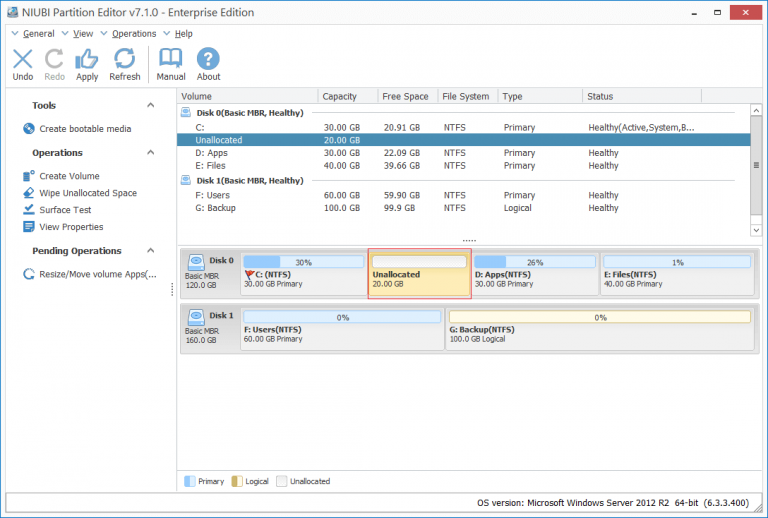Select the Unallocated block in disk map
This screenshot has height=518, width=768.
click(x=420, y=273)
